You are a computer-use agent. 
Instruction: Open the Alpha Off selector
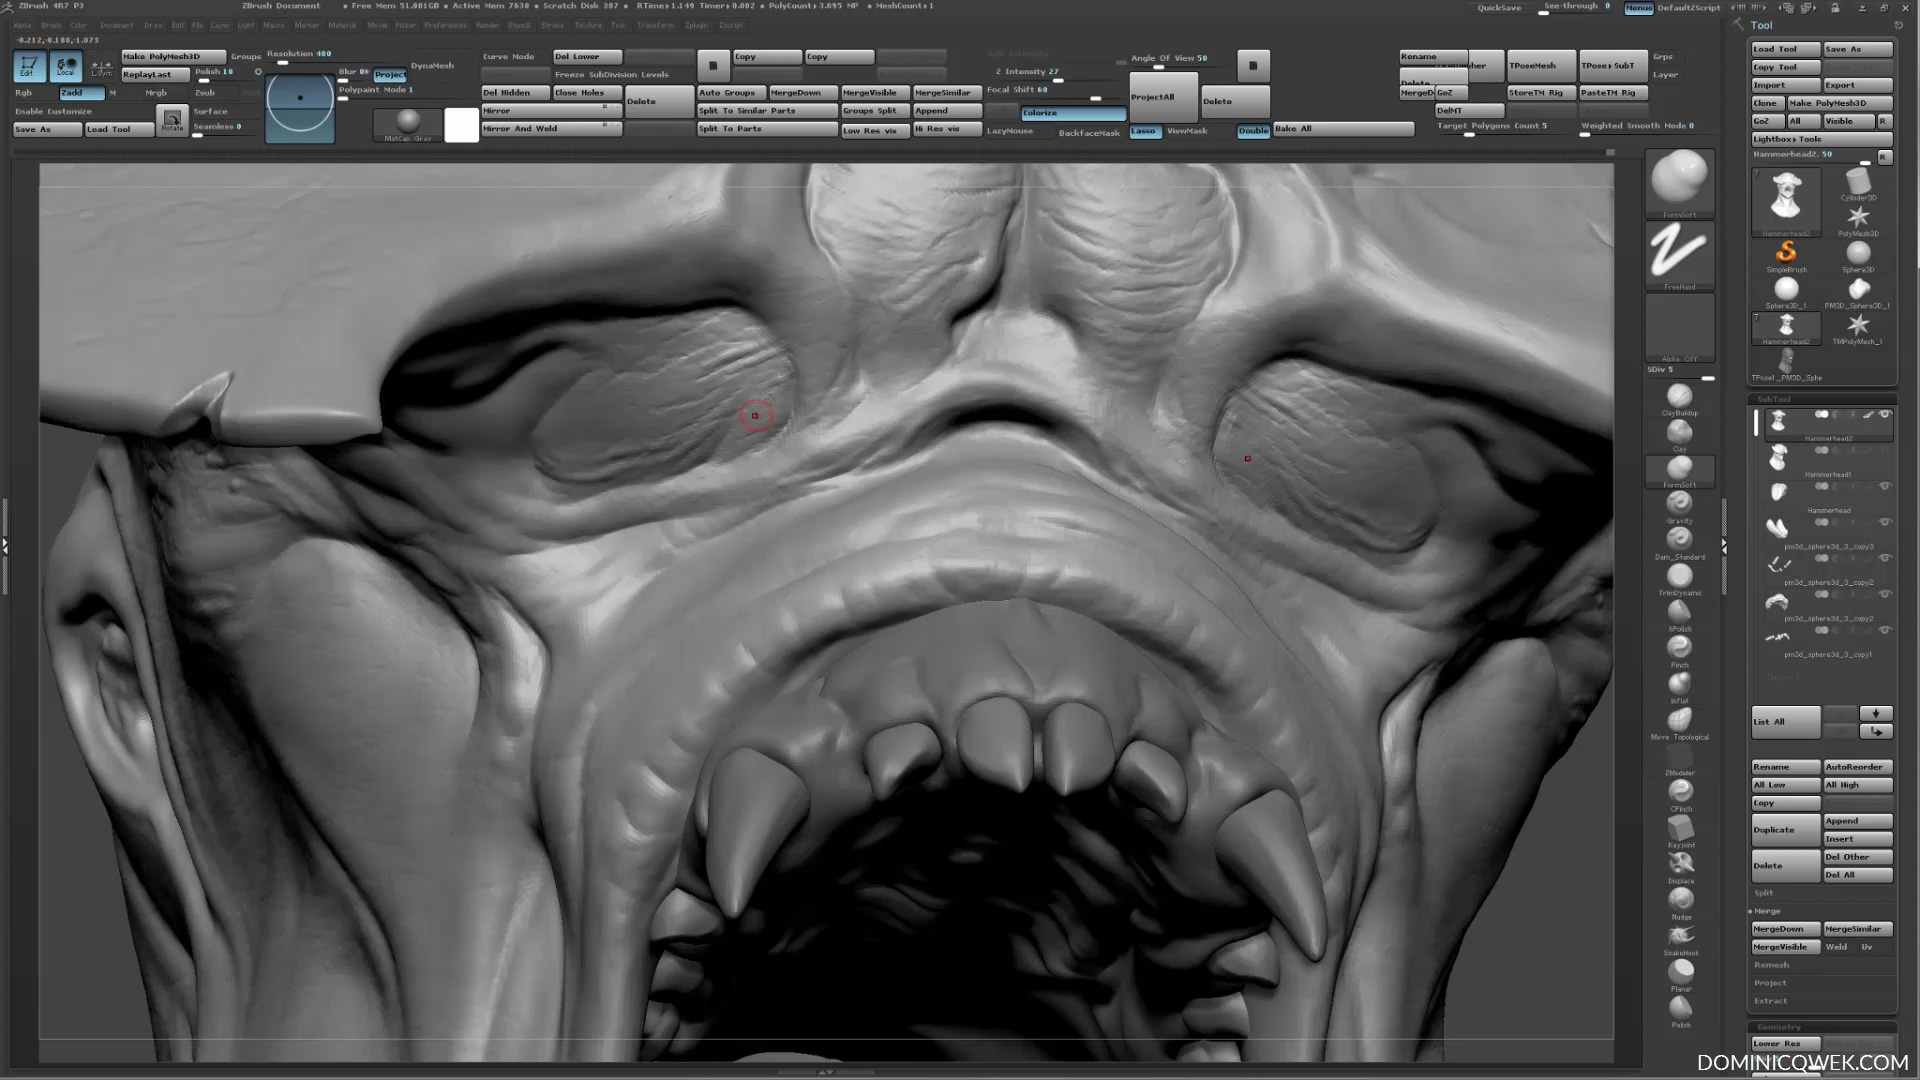coord(1680,328)
